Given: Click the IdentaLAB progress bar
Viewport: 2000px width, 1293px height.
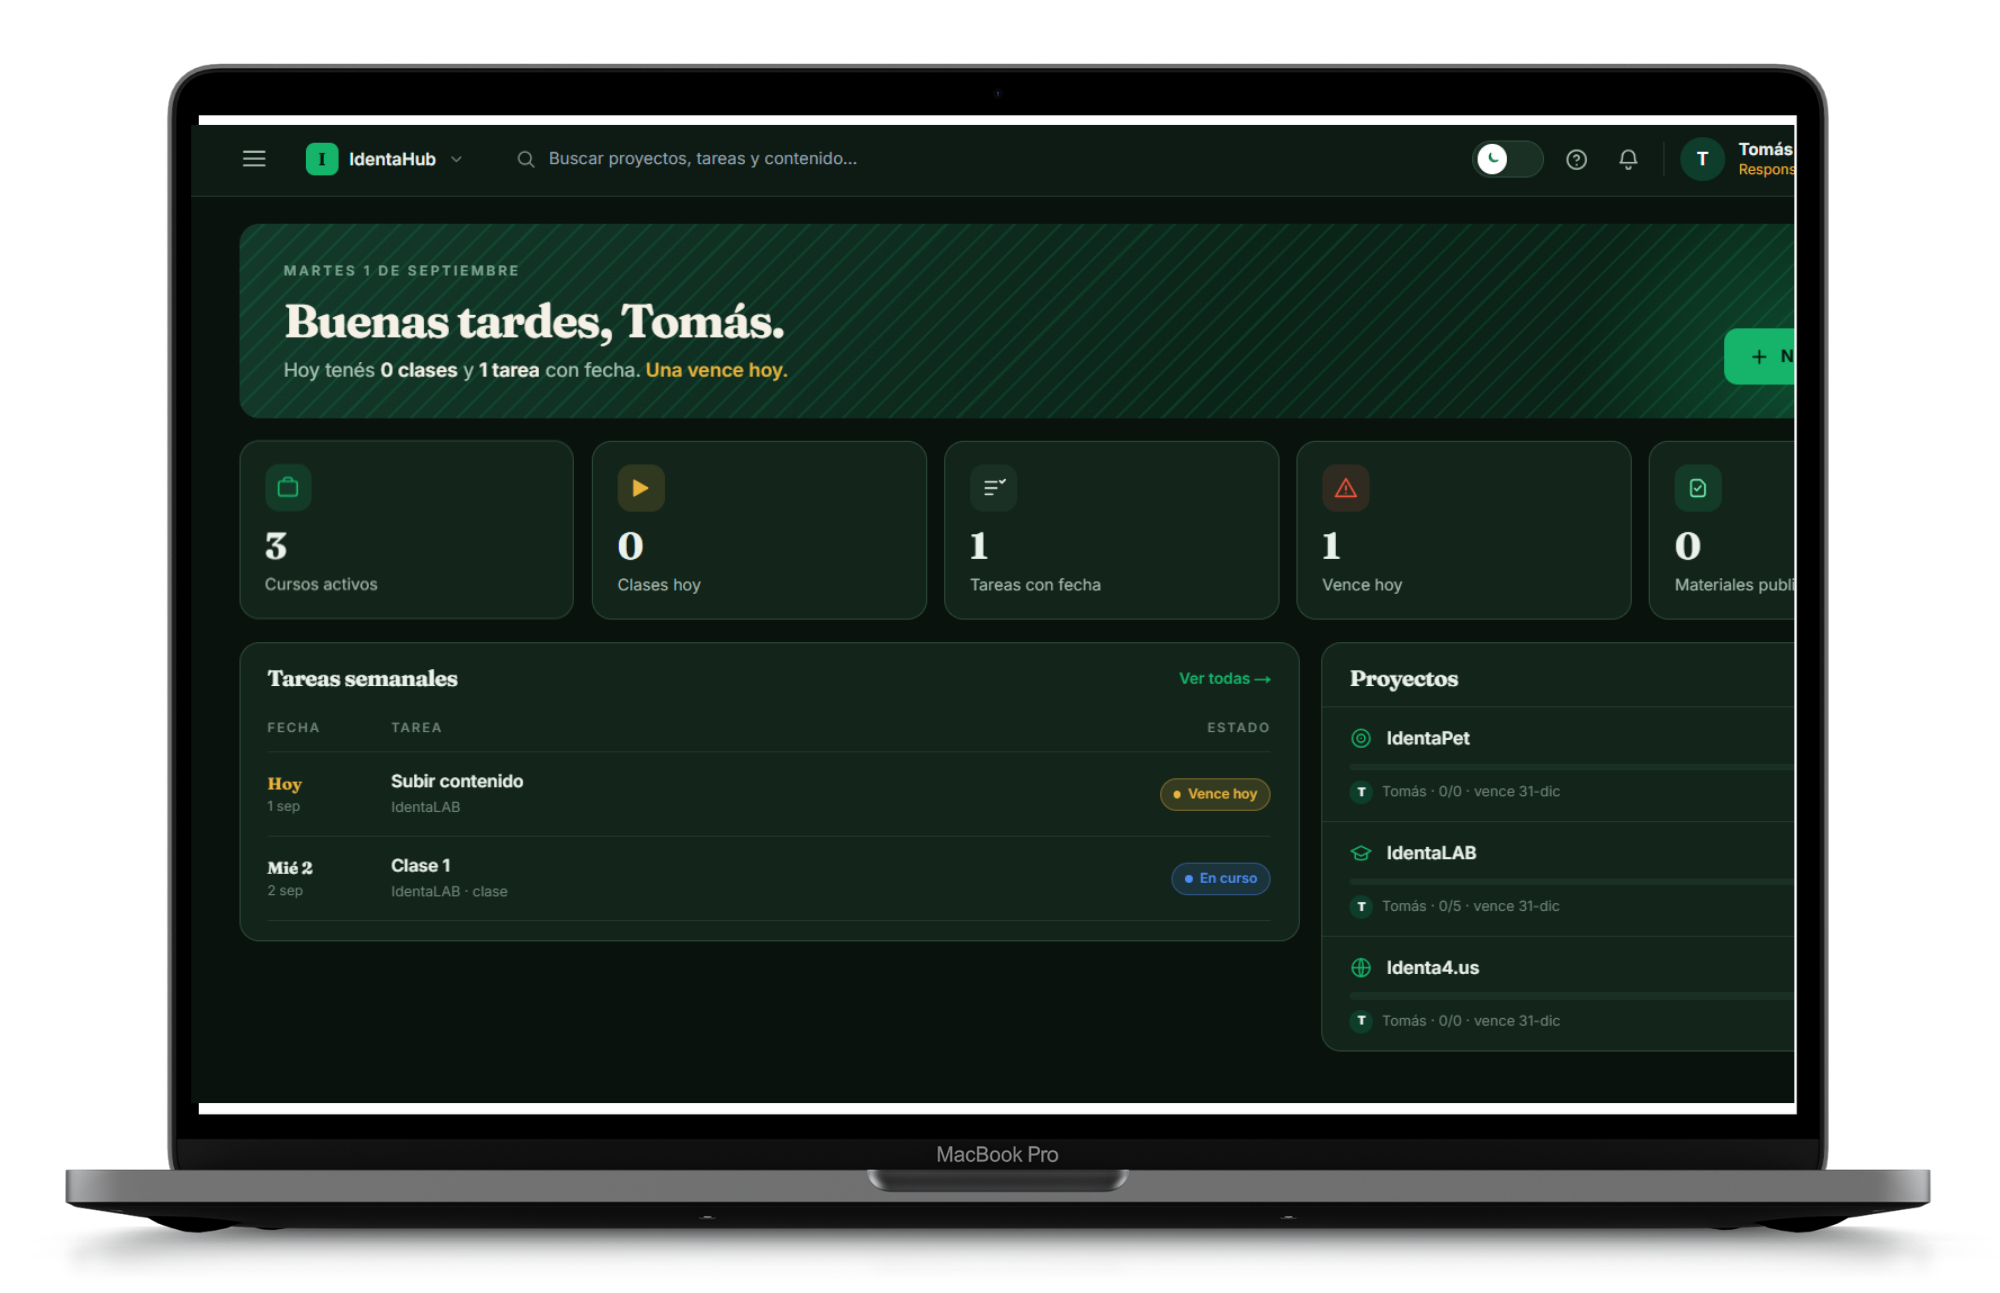Looking at the screenshot, I should (x=1572, y=881).
